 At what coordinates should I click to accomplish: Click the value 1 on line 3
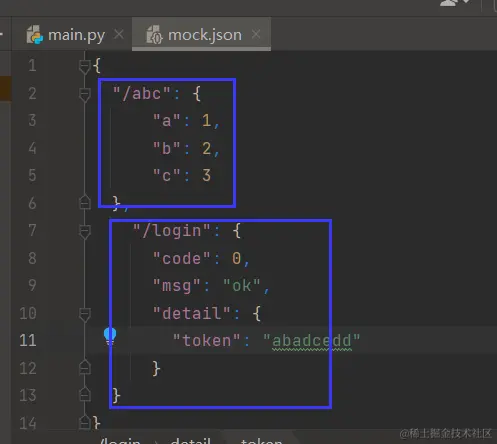206,120
